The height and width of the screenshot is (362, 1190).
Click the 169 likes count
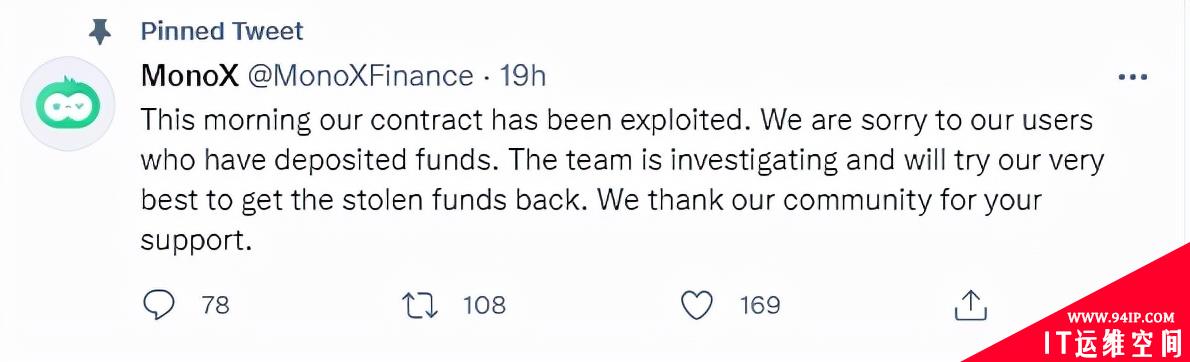(x=760, y=305)
